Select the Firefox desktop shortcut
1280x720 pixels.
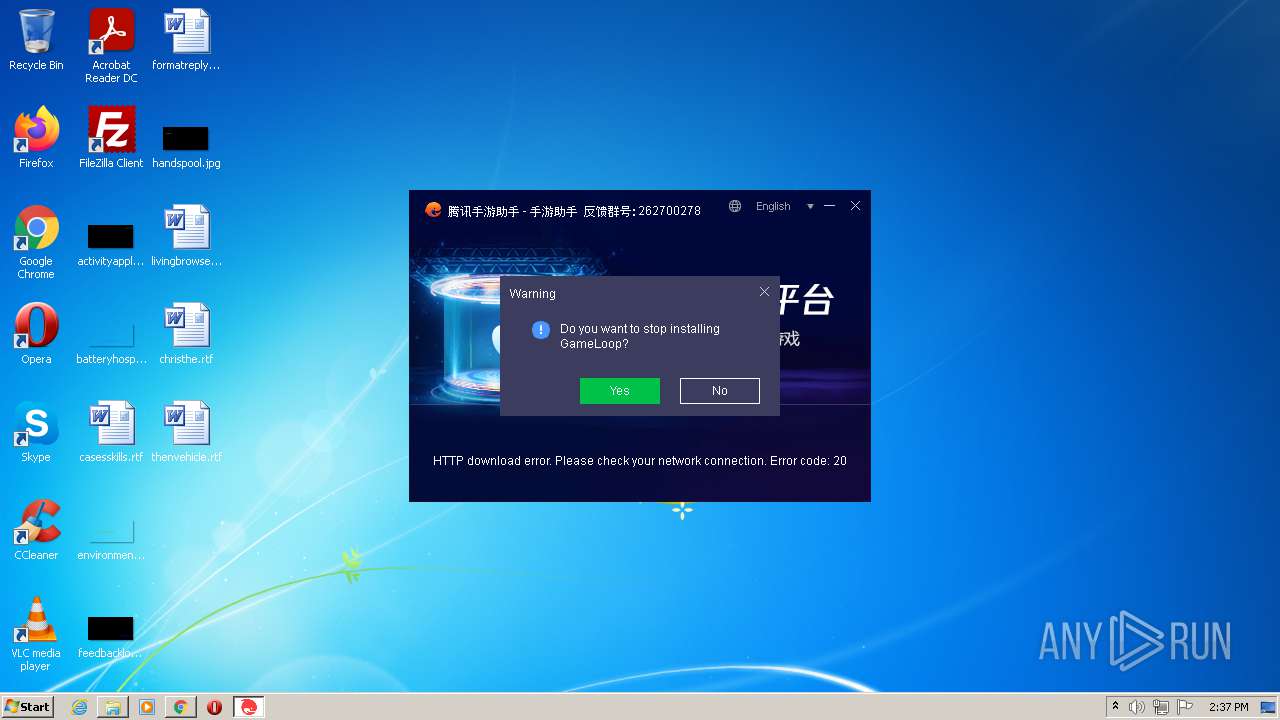point(36,138)
